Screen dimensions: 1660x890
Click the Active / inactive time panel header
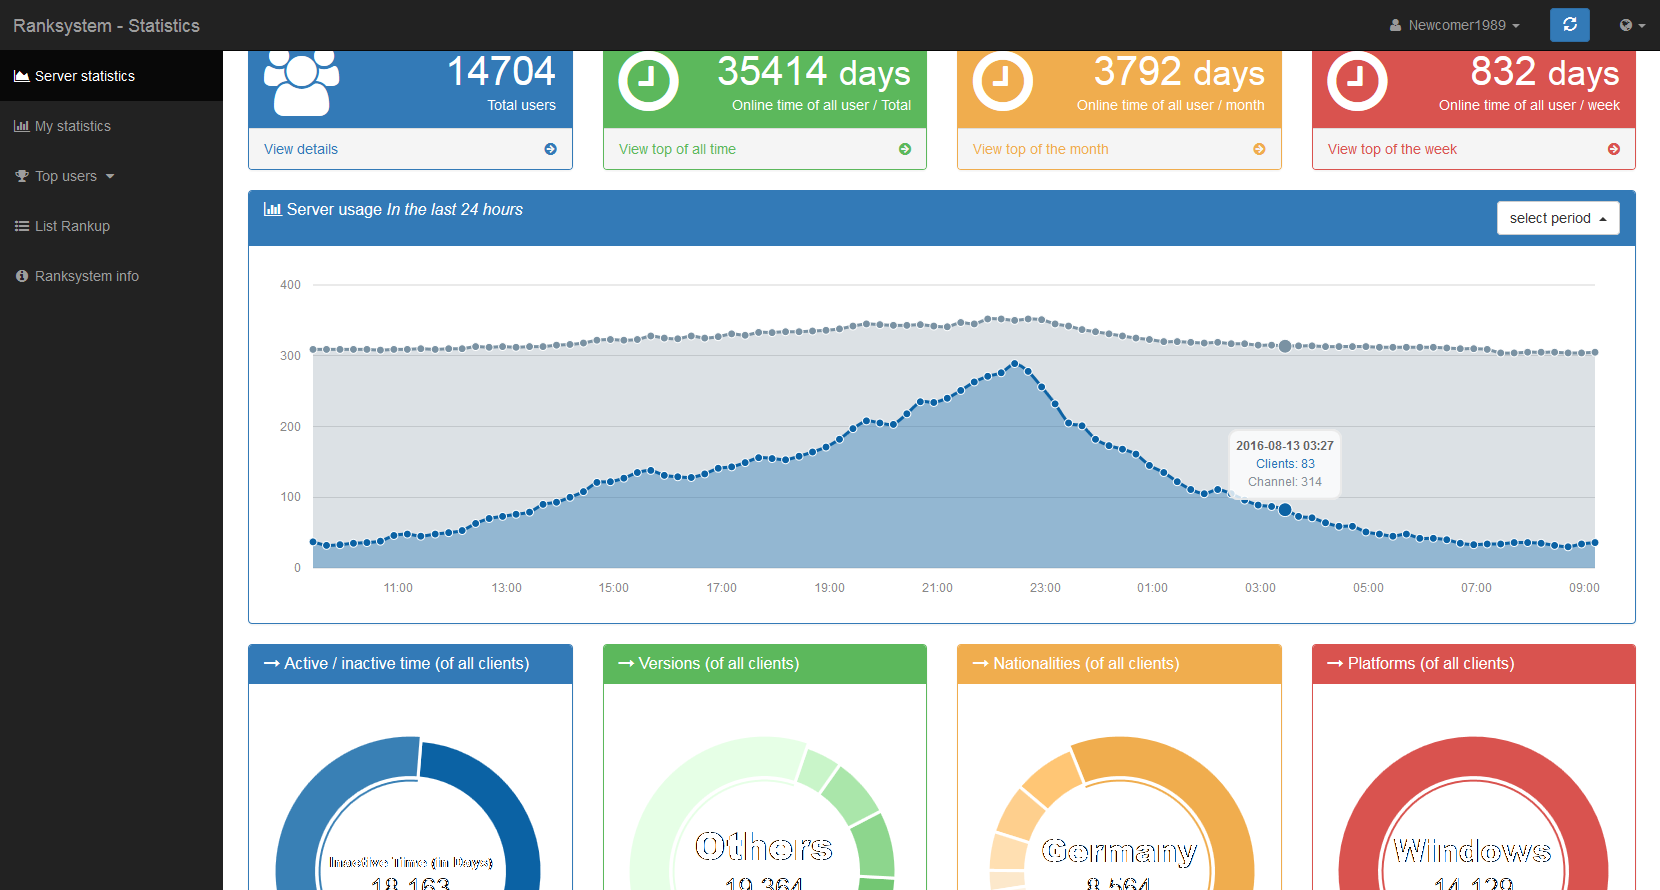pyautogui.click(x=410, y=664)
